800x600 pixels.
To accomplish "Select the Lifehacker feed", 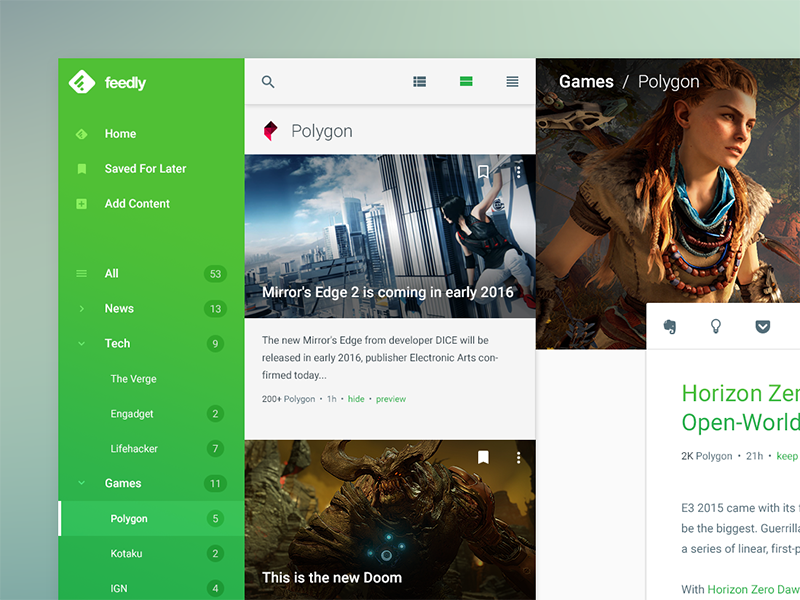I will coord(134,448).
